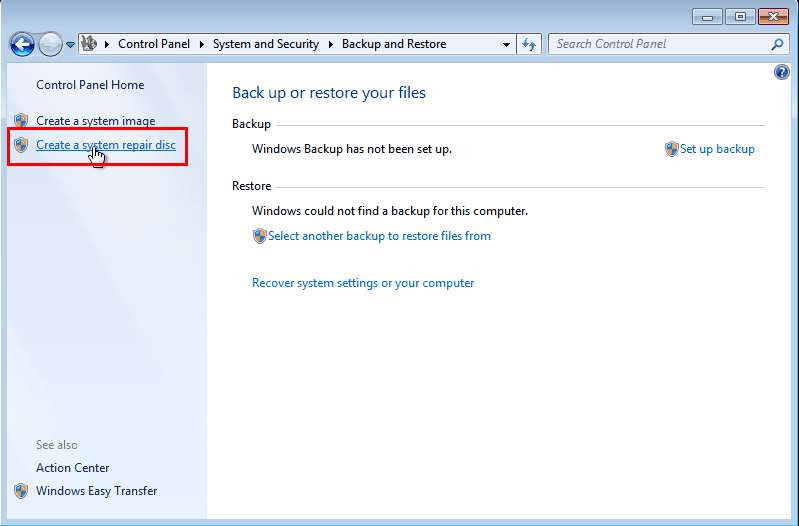Expand the address bar history dropdown
Screen dimensions: 799x526
[x=507, y=45]
